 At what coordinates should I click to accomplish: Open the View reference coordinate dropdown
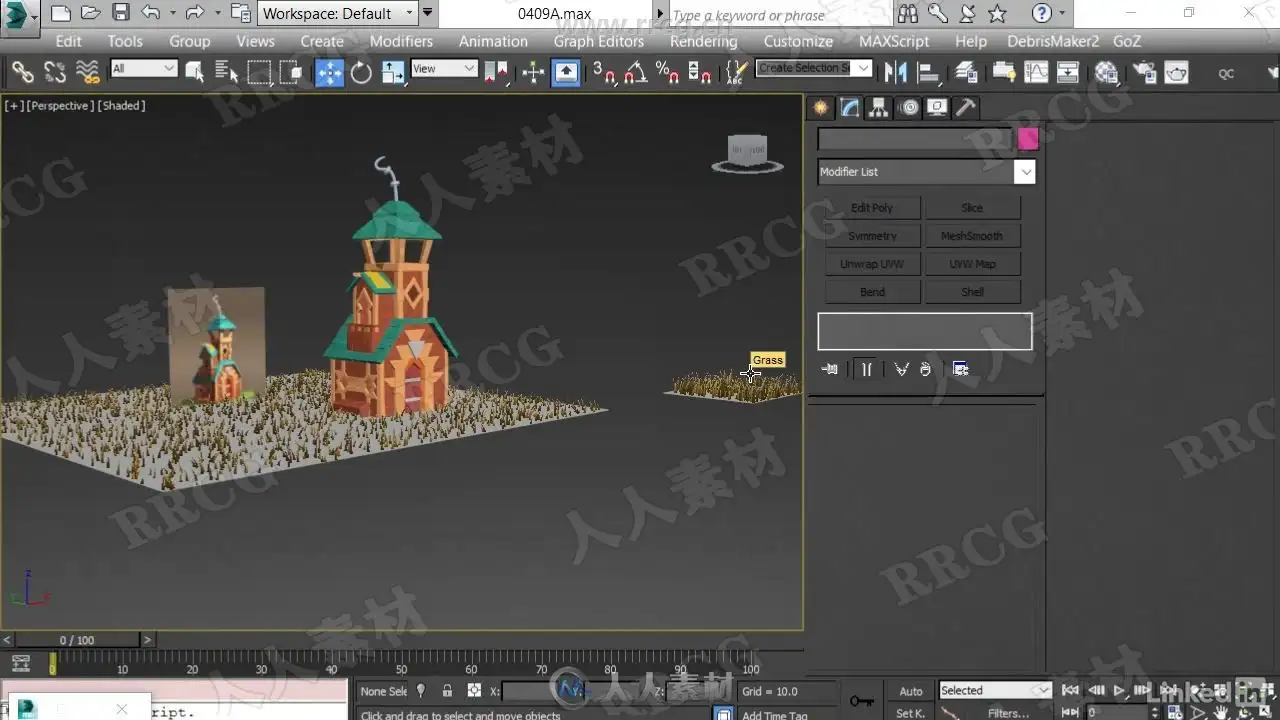(x=444, y=69)
